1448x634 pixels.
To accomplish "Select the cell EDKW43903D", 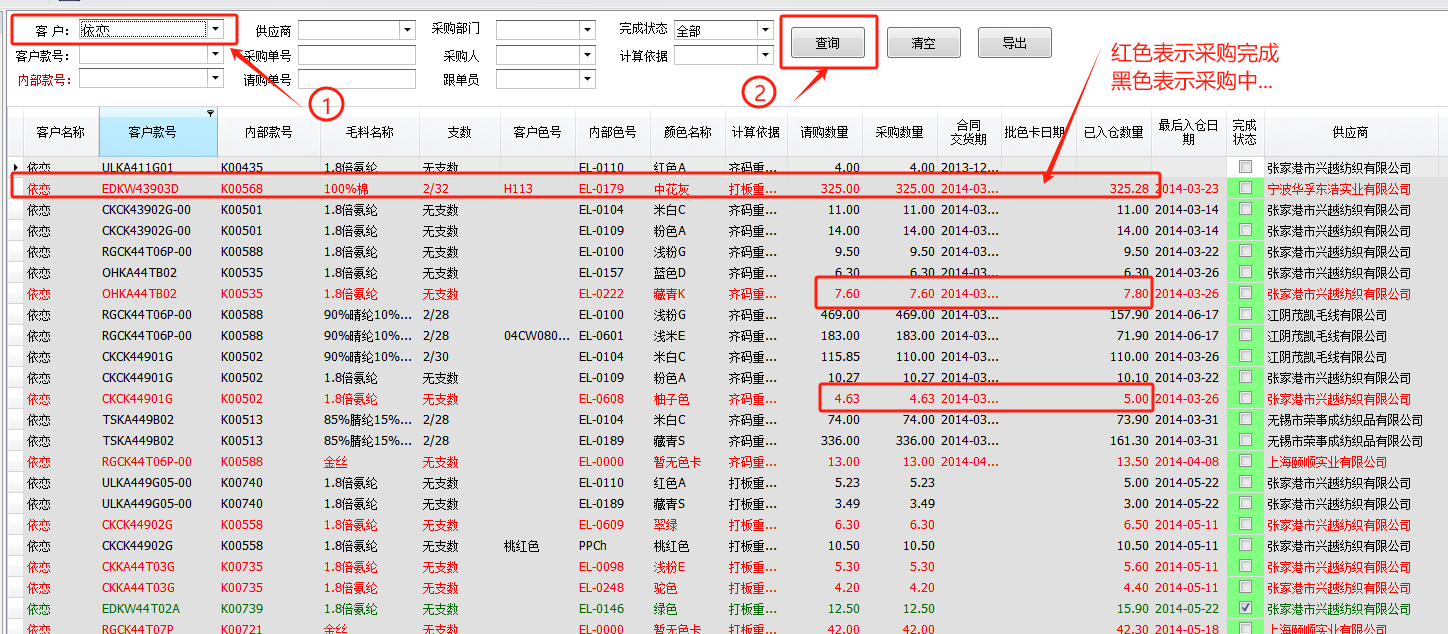I will coord(158,188).
